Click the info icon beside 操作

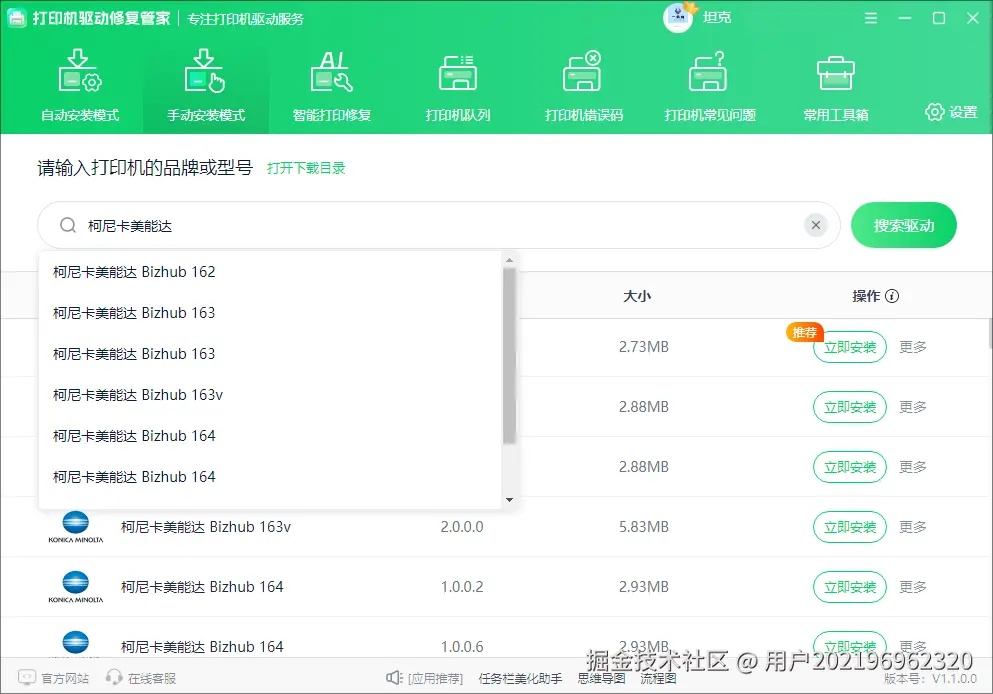coord(892,296)
